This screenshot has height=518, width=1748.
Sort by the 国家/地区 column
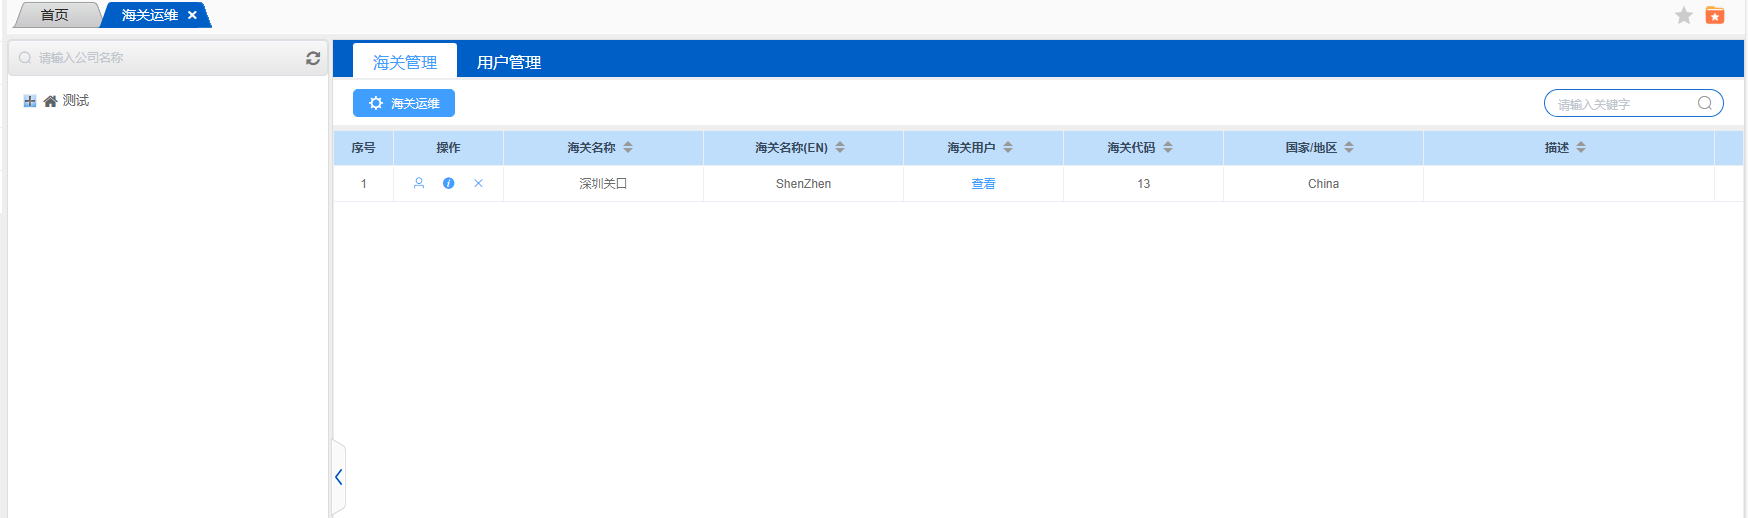click(x=1349, y=147)
